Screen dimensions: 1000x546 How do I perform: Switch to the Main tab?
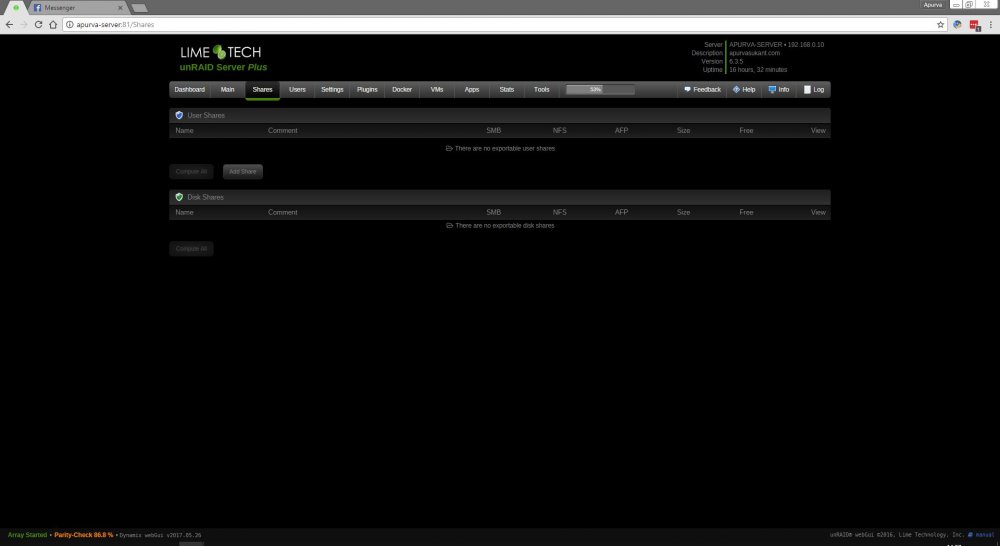tap(227, 90)
